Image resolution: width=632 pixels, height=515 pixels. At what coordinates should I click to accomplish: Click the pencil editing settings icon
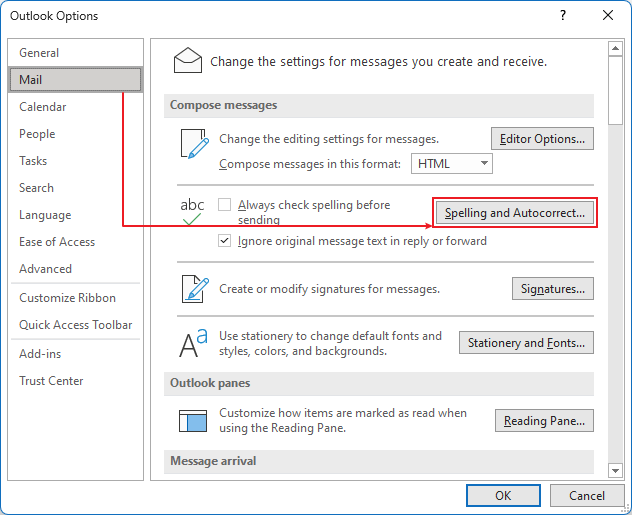click(x=193, y=144)
